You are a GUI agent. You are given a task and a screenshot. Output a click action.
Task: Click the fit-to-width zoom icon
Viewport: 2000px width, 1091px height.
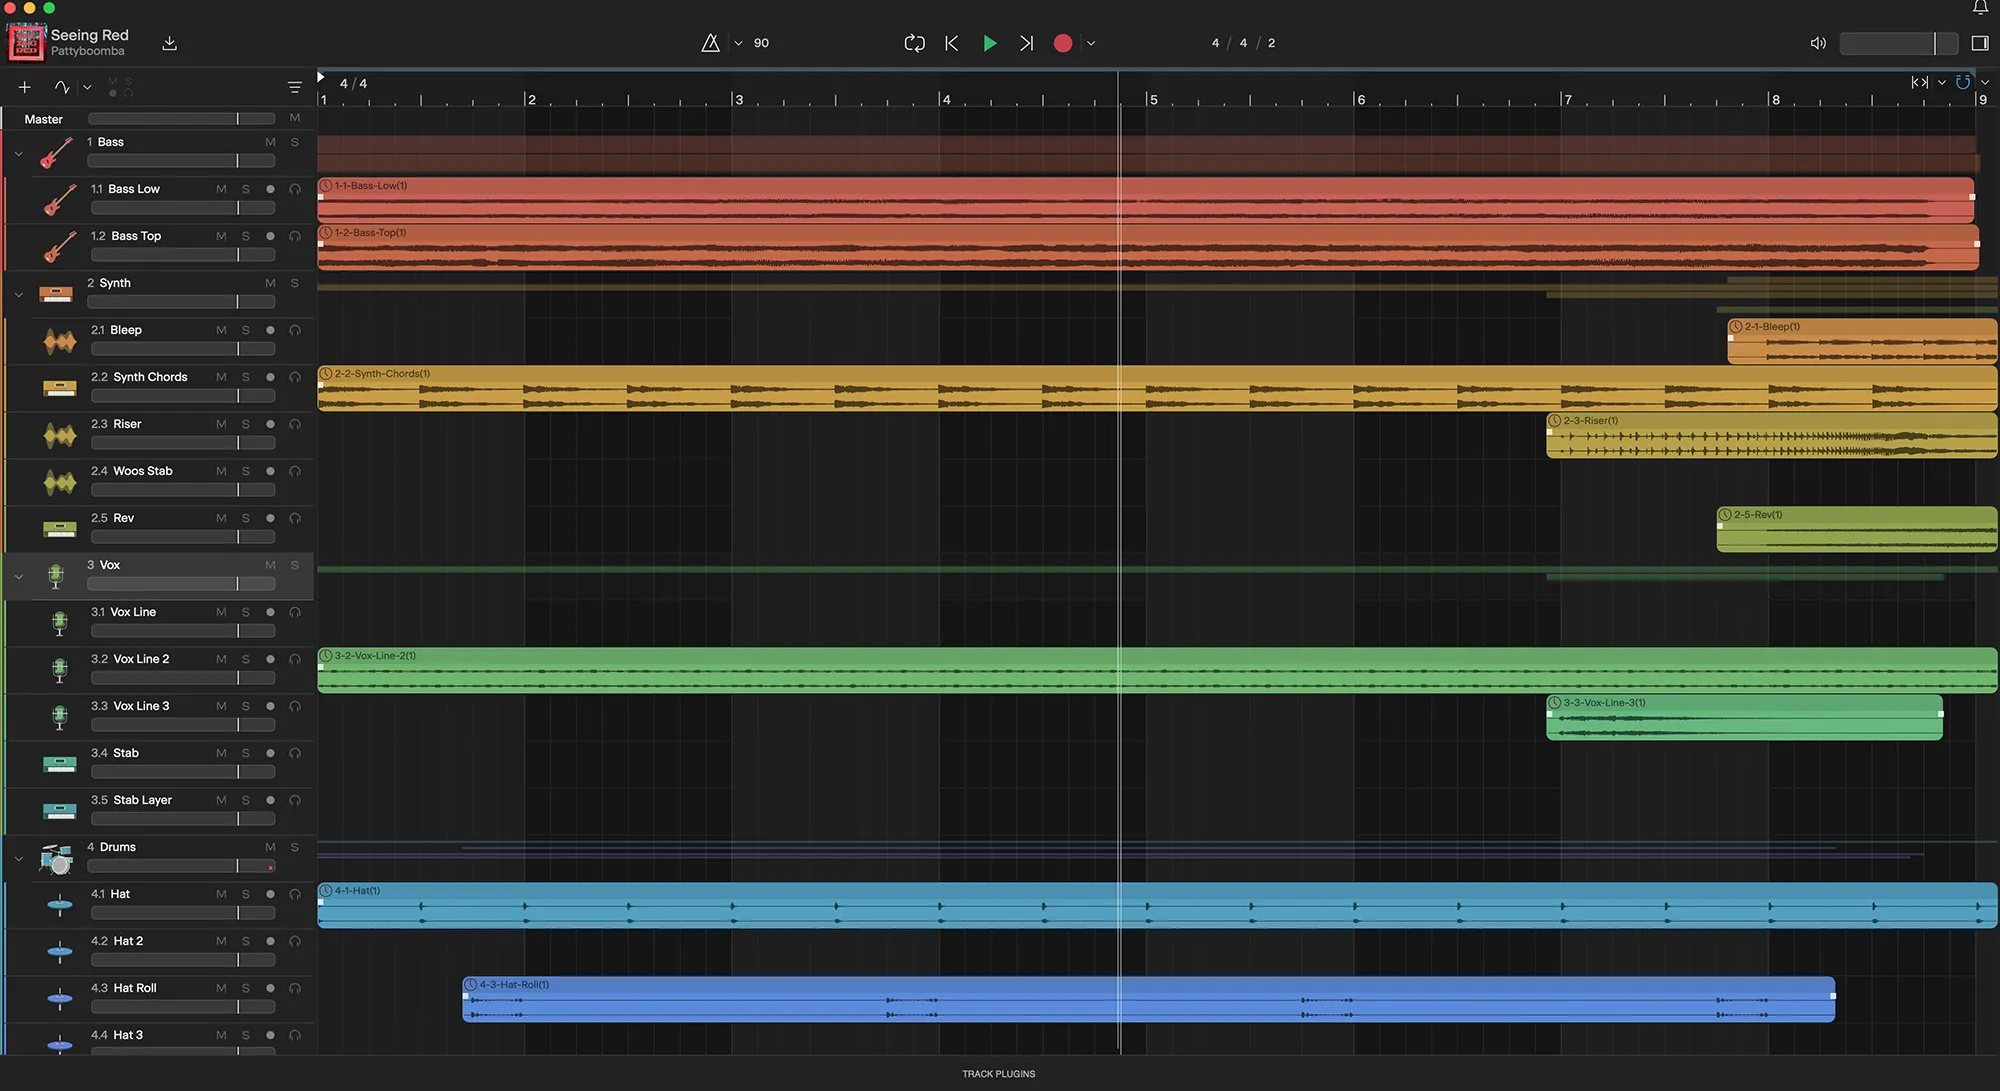(1919, 82)
